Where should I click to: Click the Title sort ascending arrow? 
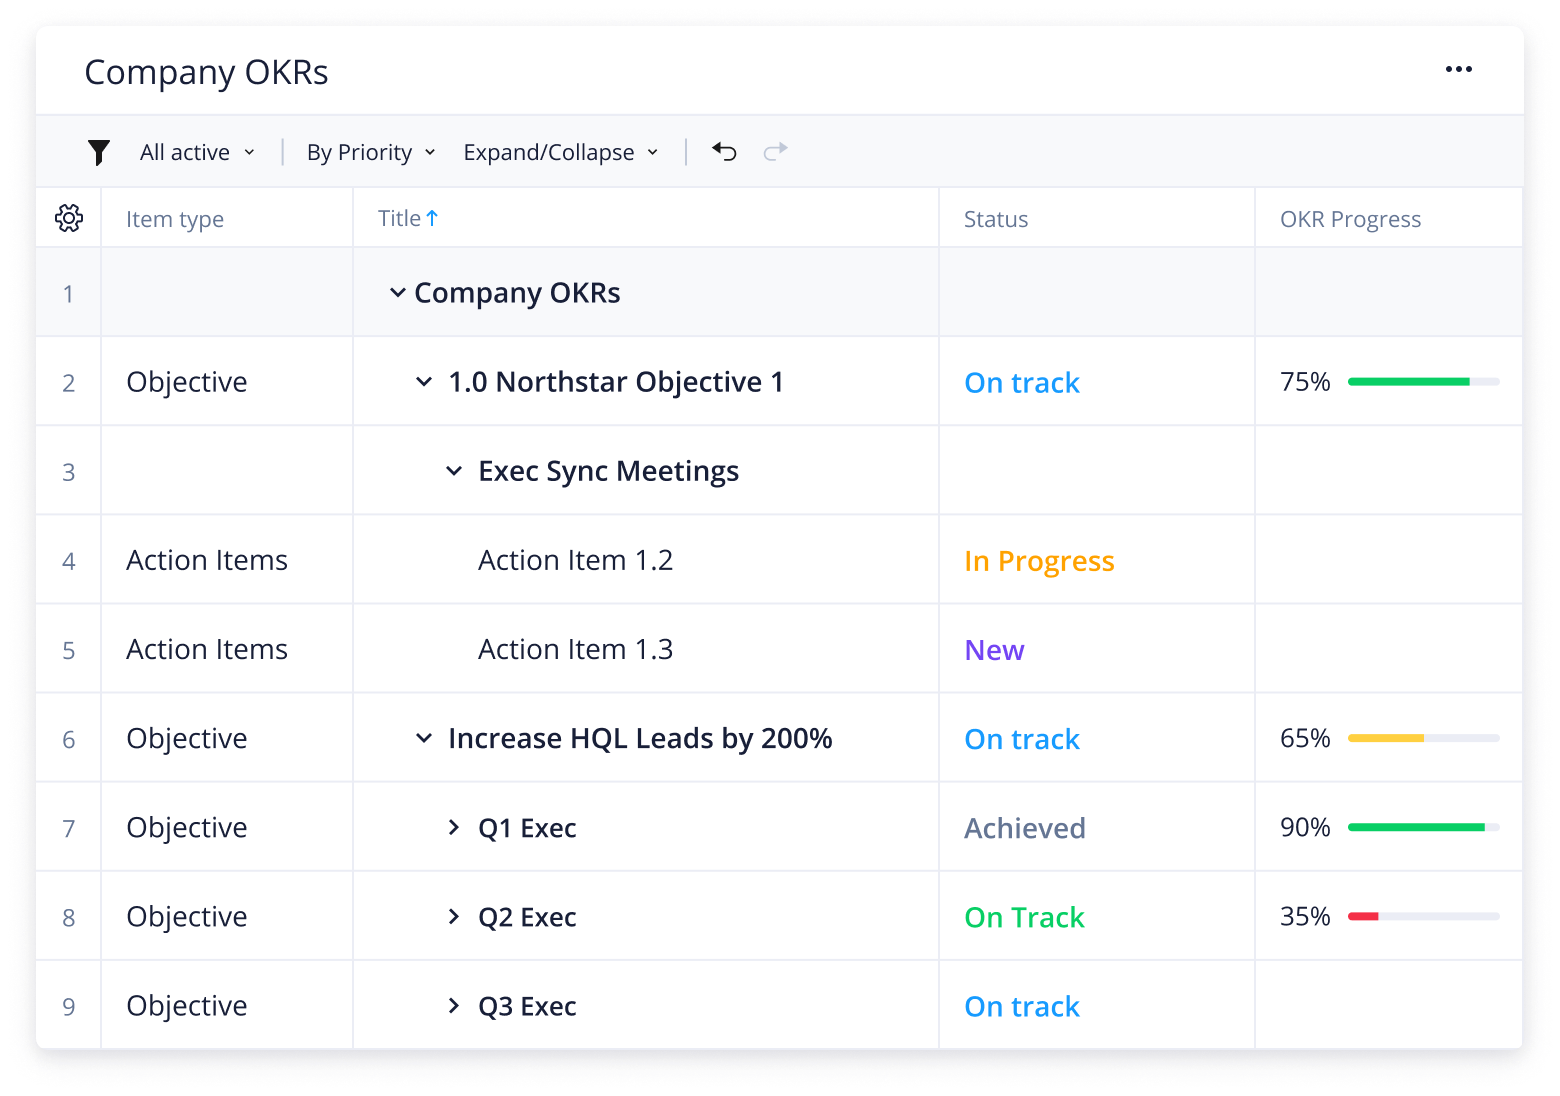point(432,218)
